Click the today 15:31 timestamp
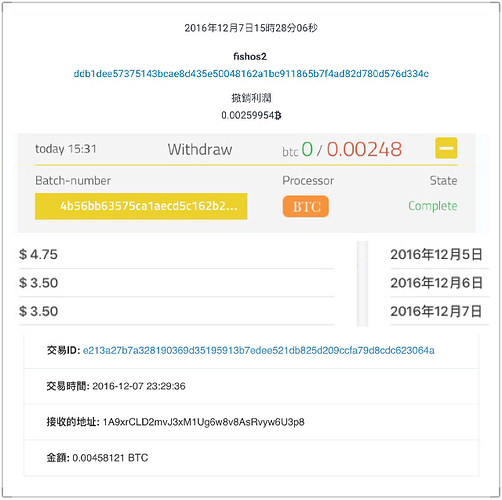 [x=66, y=149]
